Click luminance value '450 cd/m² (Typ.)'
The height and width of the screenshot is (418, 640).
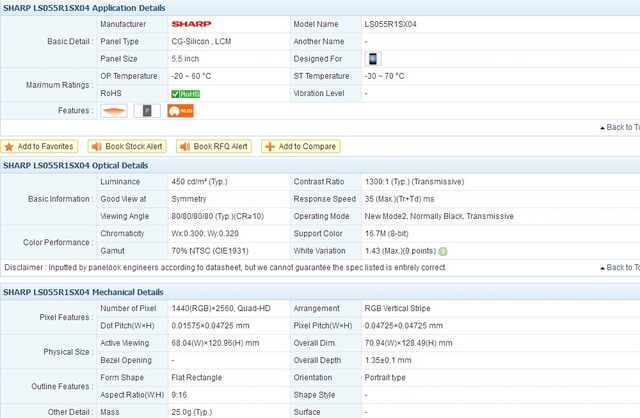199,182
